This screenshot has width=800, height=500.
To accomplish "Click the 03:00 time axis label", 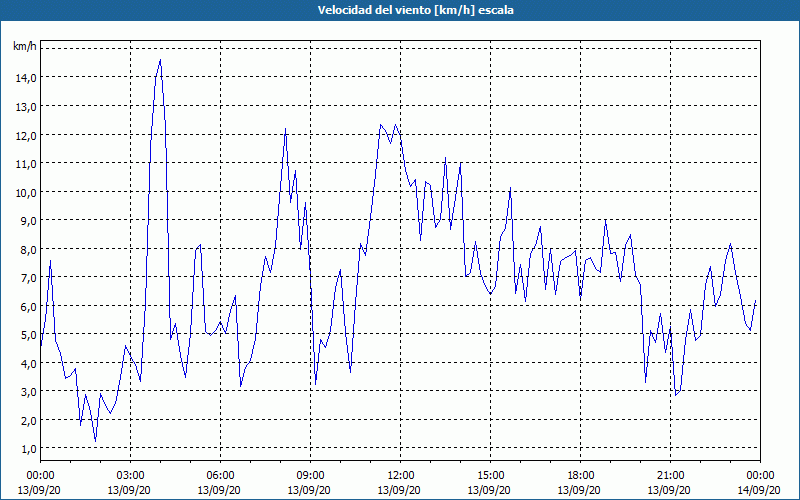I will click(x=130, y=476).
